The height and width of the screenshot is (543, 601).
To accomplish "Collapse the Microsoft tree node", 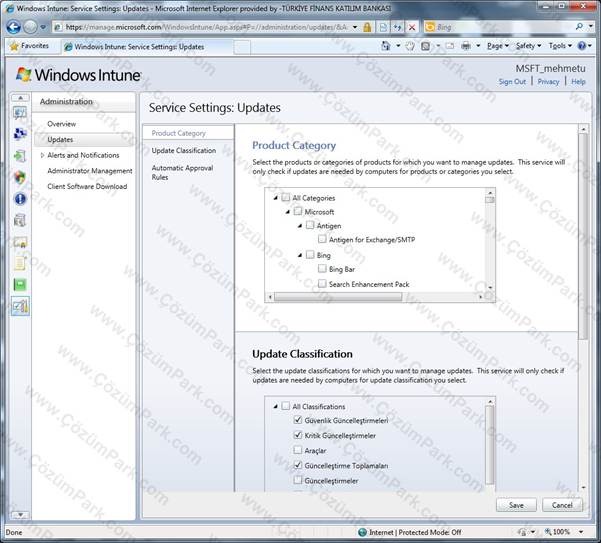I will click(x=288, y=212).
